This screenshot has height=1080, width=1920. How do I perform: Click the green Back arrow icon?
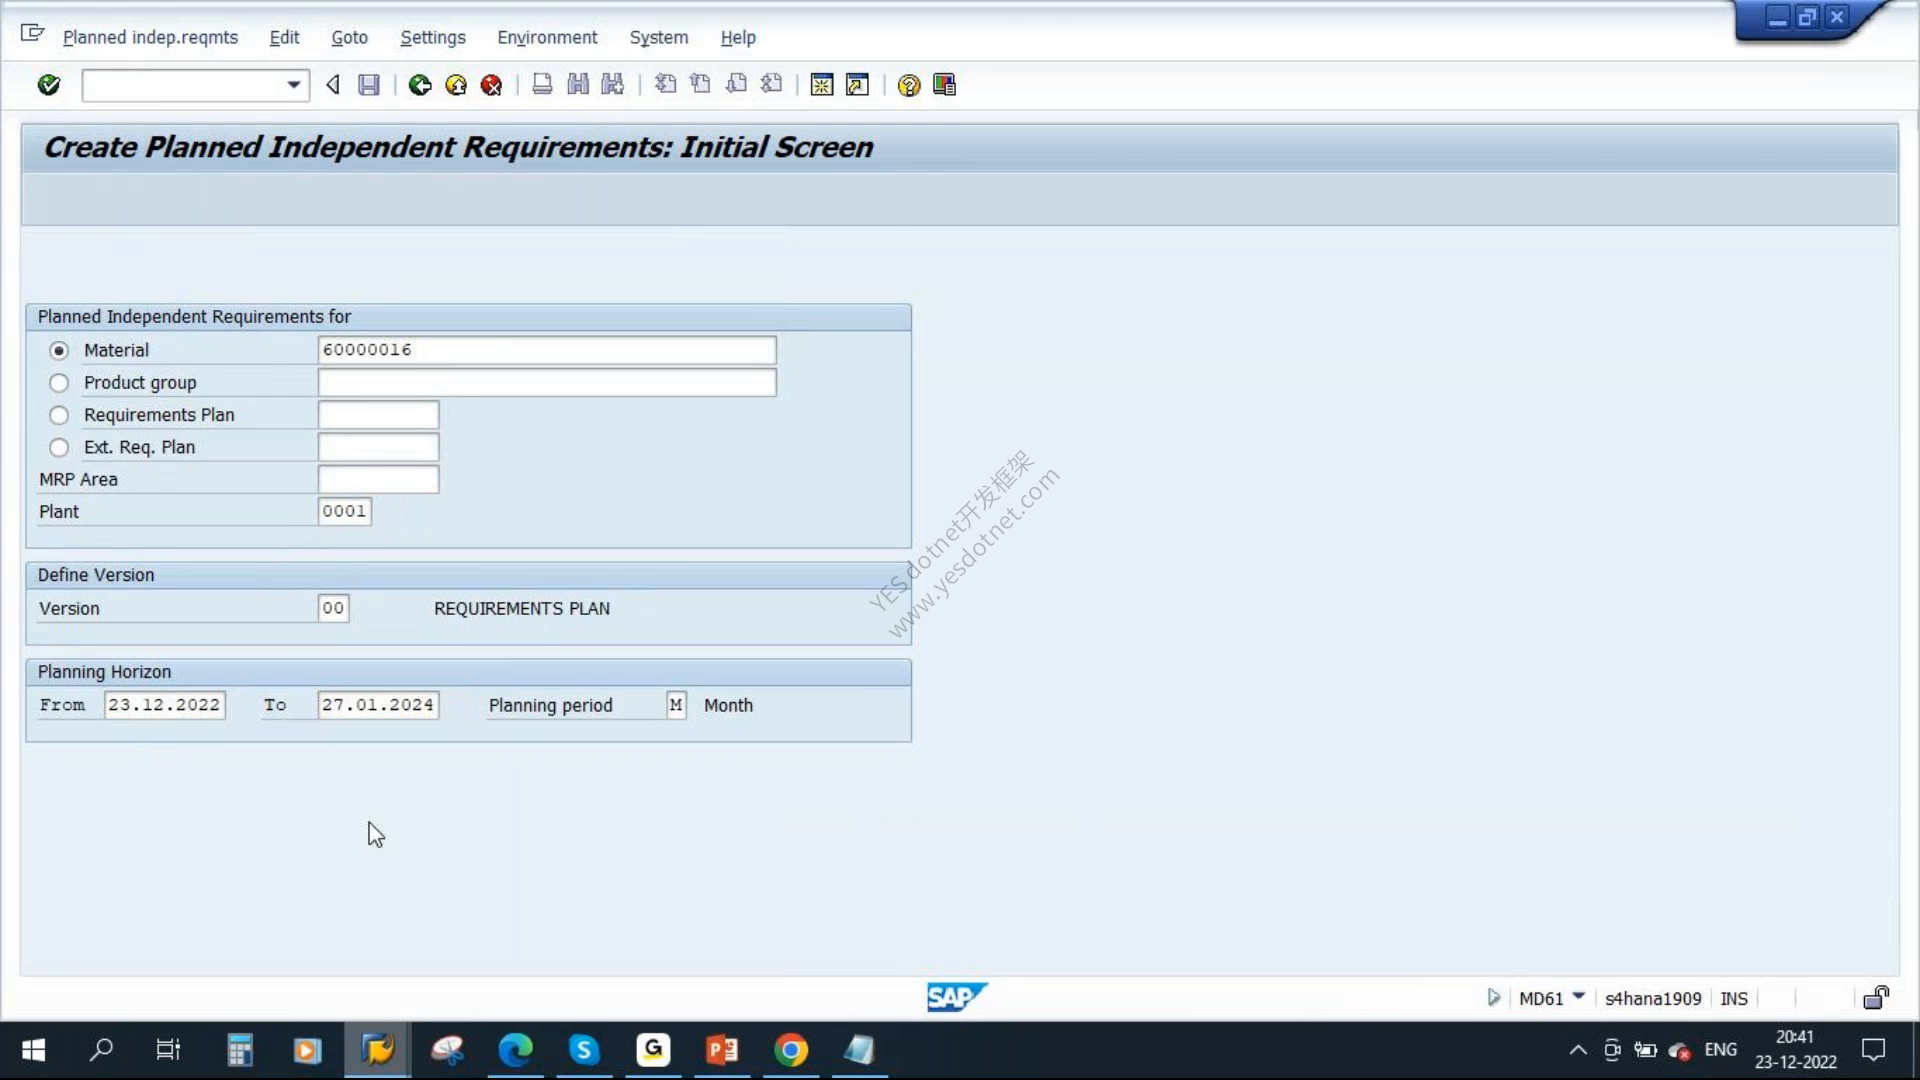click(420, 85)
